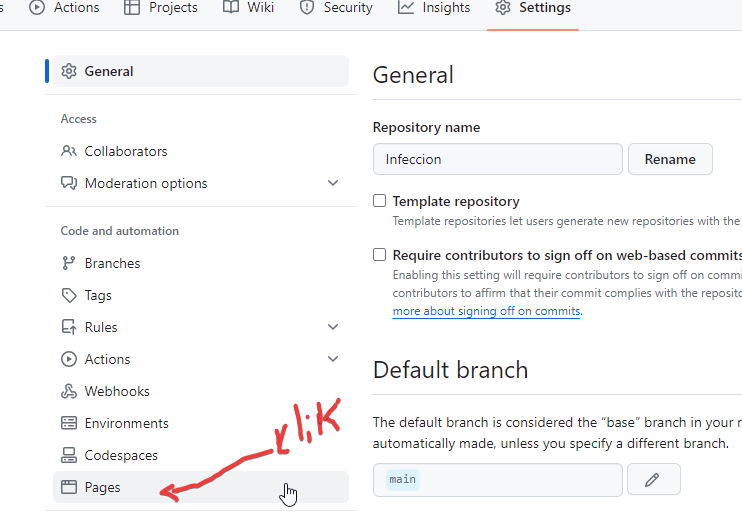Open Codespaces settings page

click(201, 455)
